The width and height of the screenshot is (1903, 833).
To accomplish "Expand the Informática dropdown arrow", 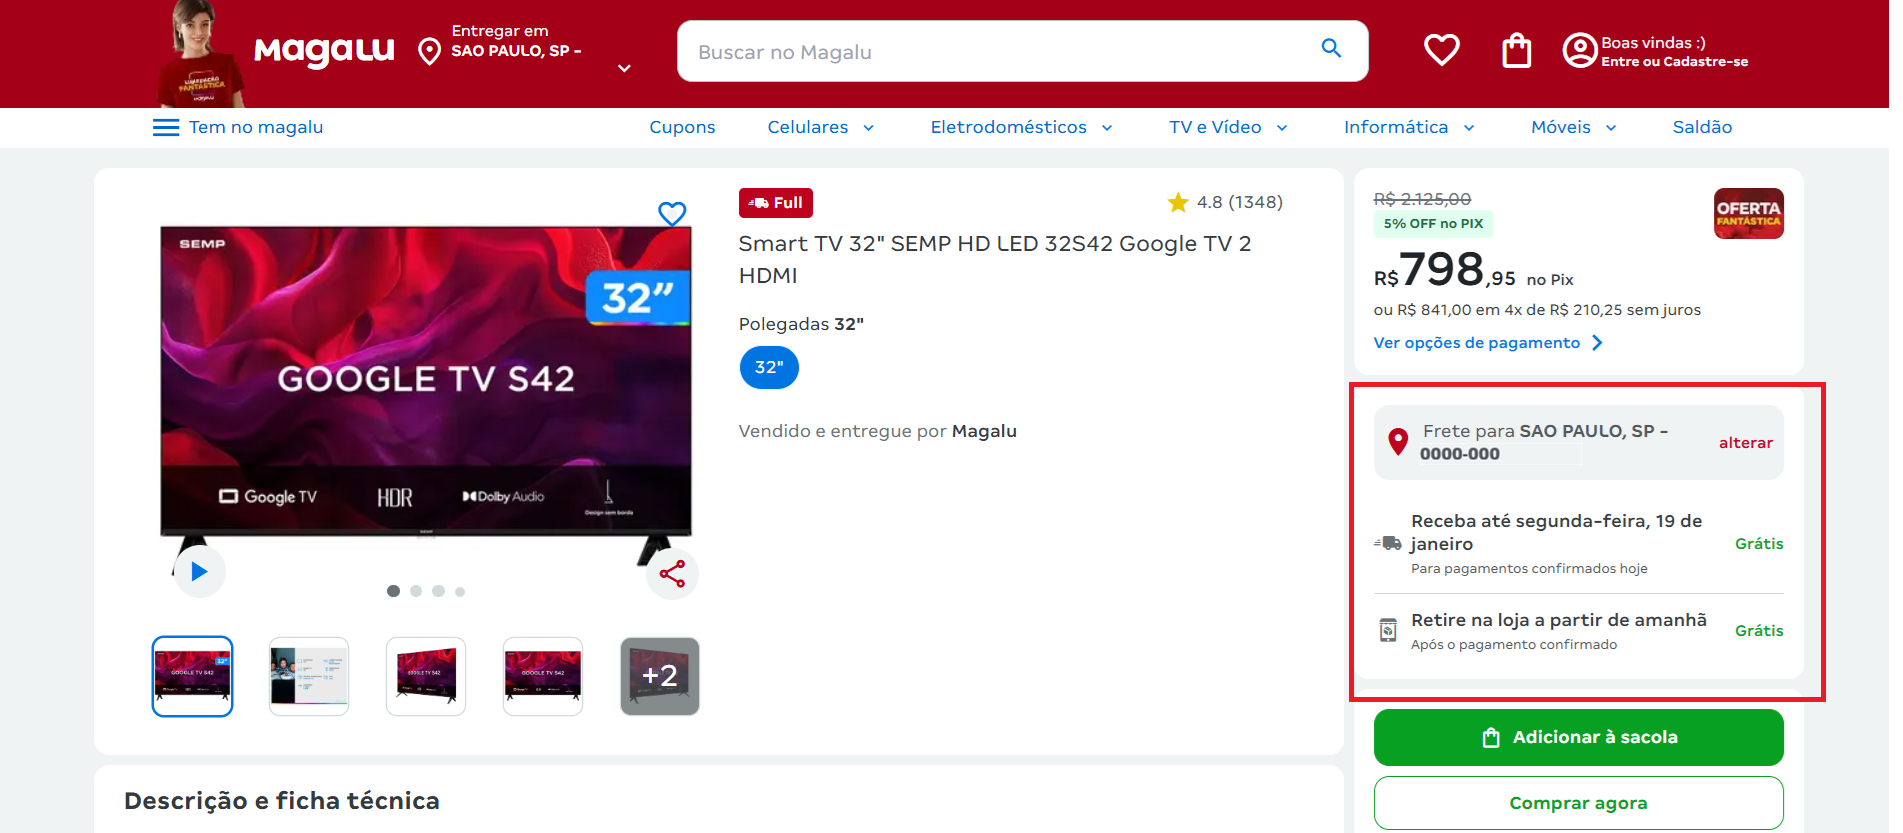I will tap(1469, 128).
